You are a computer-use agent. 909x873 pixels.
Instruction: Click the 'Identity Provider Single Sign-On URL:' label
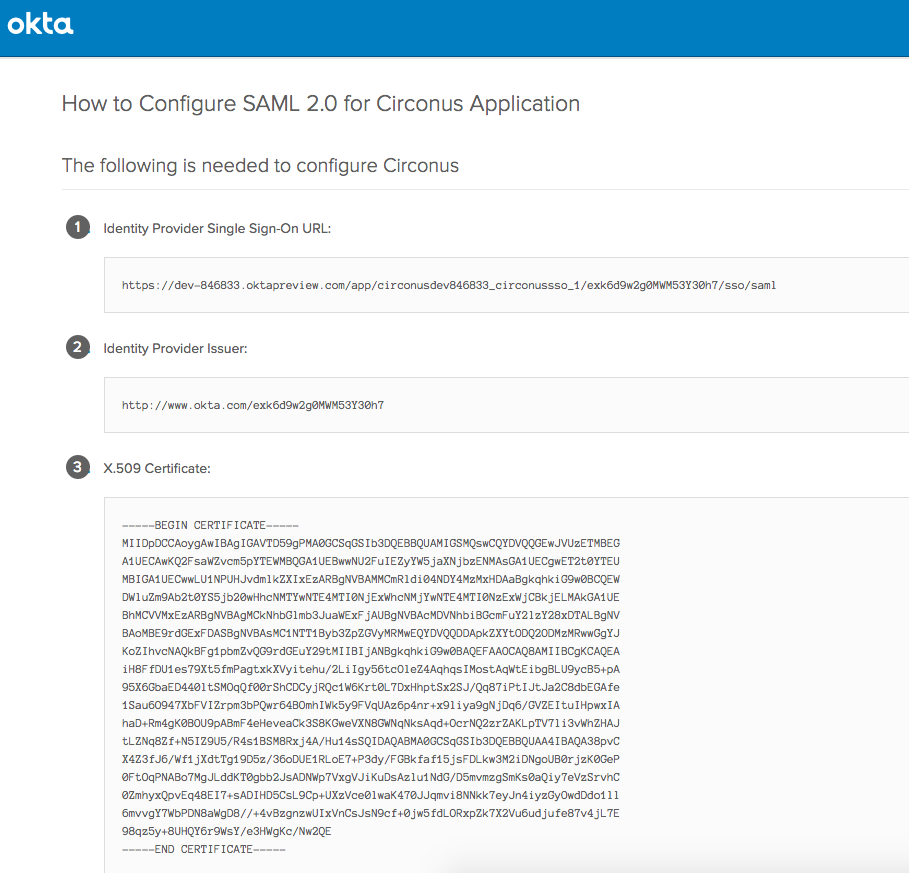pyautogui.click(x=217, y=228)
